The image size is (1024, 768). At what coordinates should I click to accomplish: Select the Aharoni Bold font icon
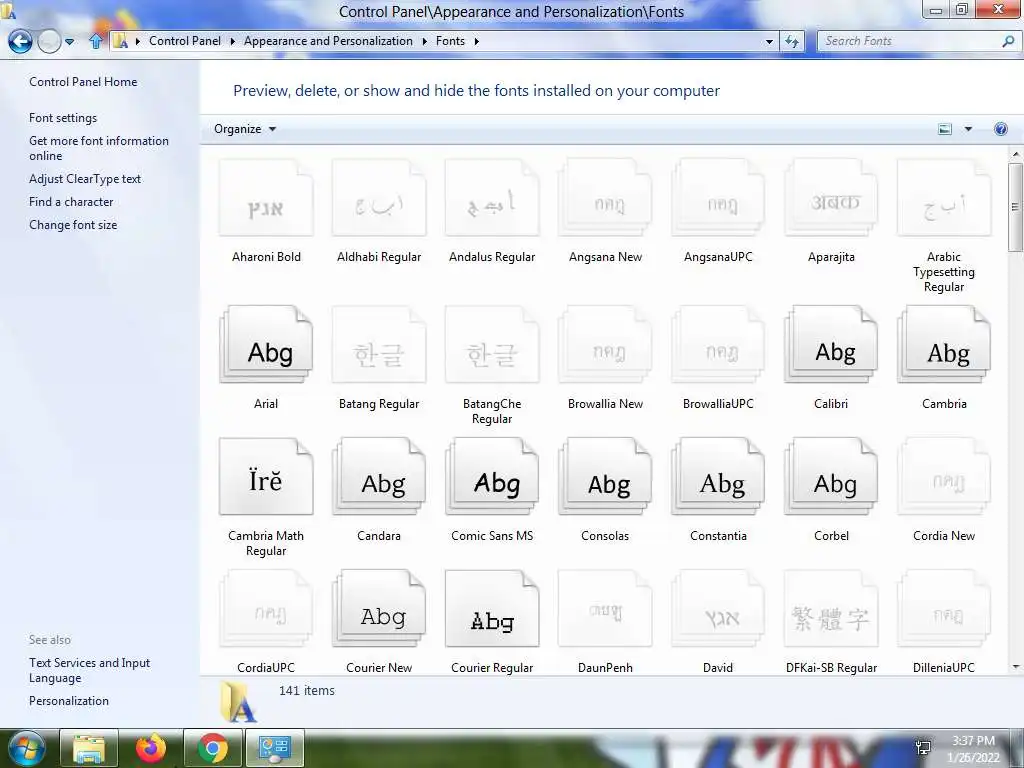point(266,199)
